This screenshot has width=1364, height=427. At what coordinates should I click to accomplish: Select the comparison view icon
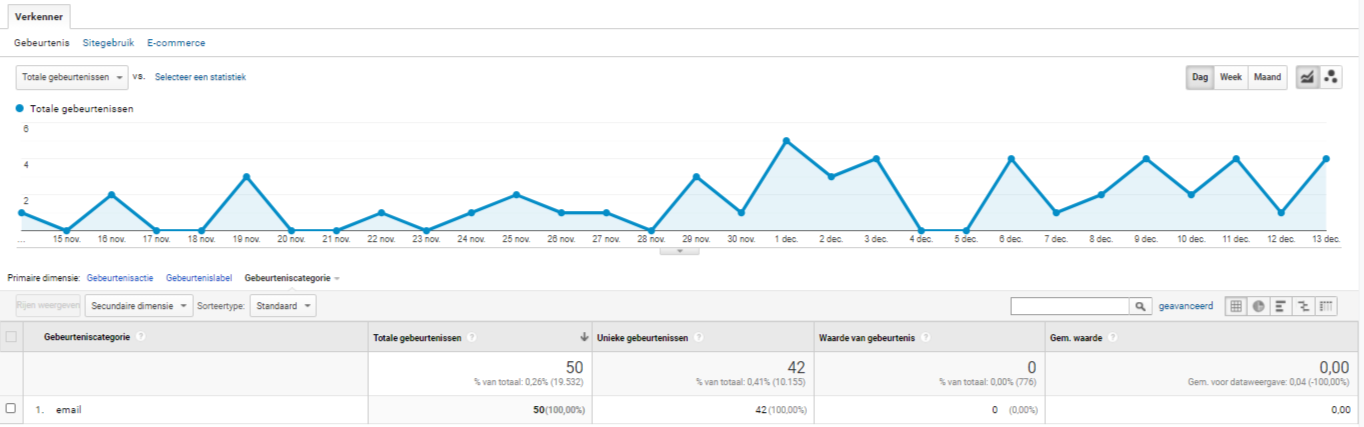(x=1303, y=306)
